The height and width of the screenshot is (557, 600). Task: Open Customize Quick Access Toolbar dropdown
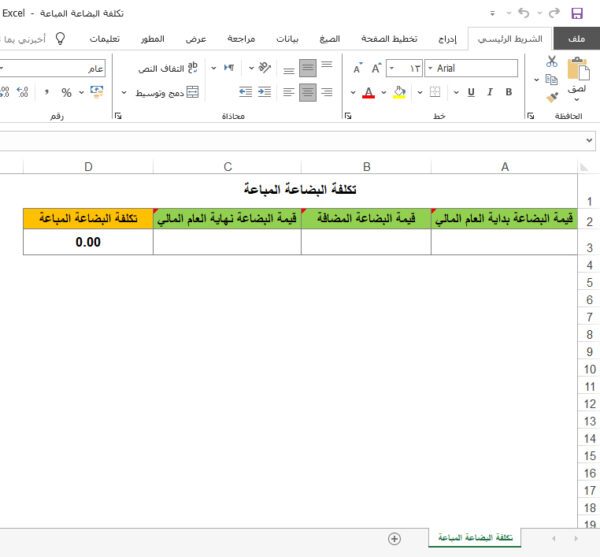(x=492, y=14)
